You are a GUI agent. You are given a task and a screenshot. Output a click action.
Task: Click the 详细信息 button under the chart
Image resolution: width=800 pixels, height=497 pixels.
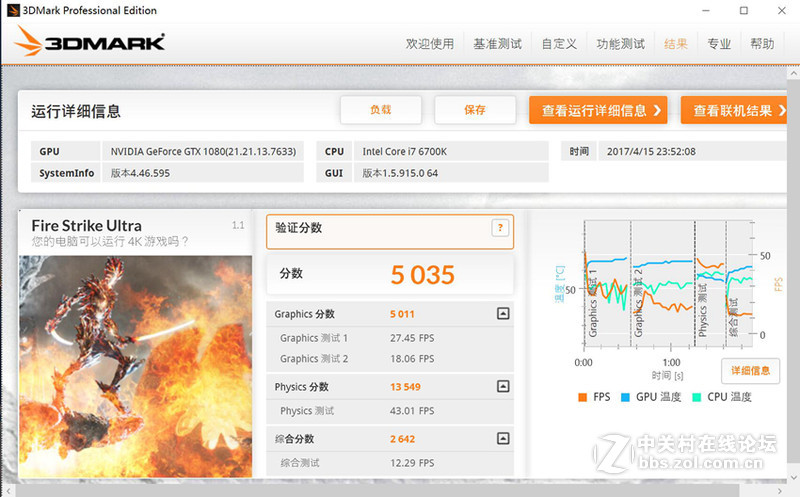(750, 371)
